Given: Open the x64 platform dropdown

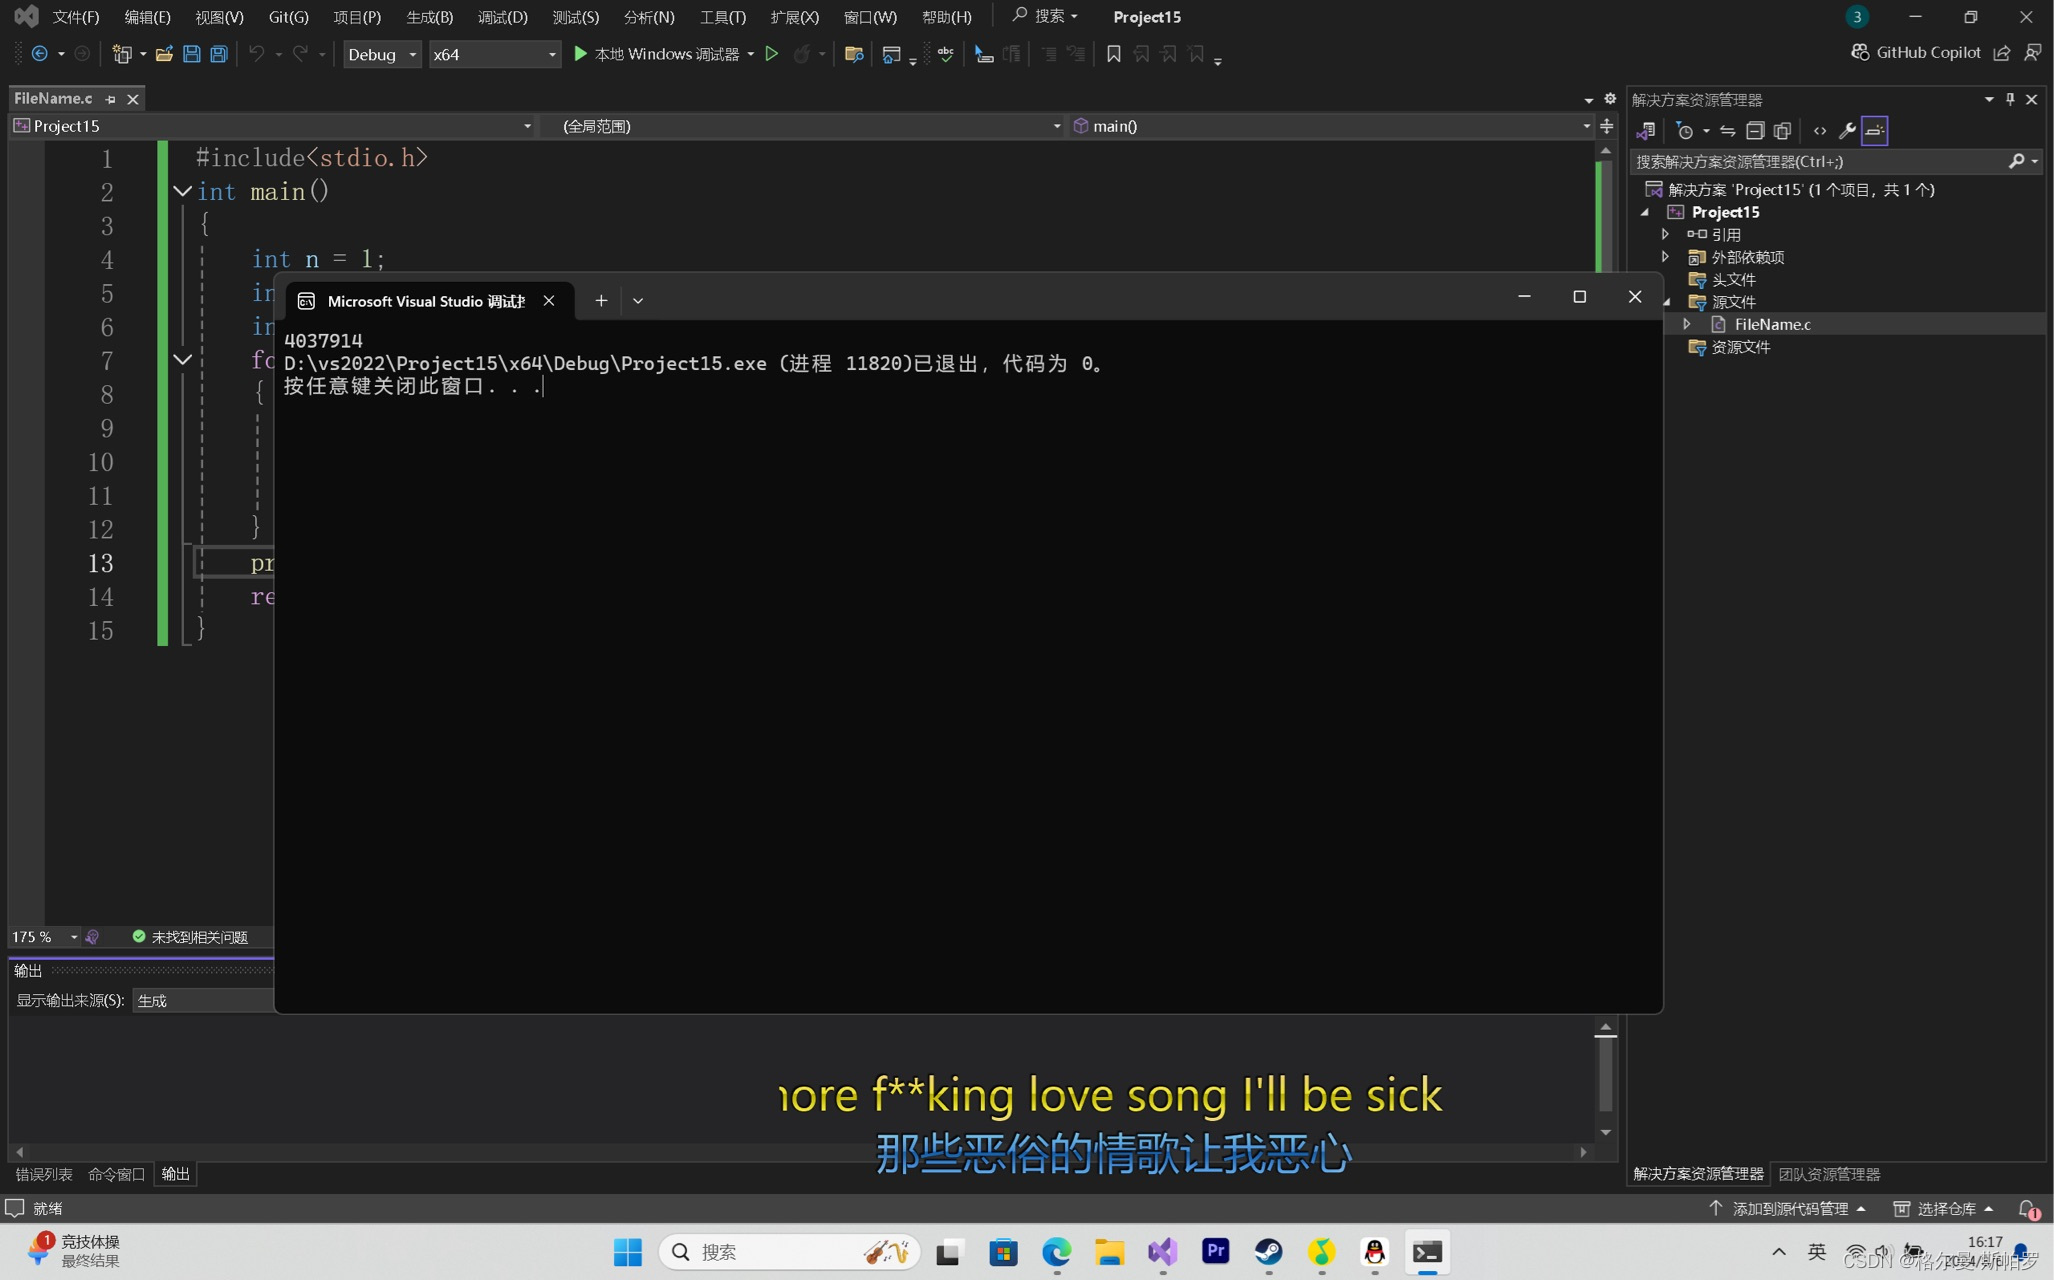Looking at the screenshot, I should (x=494, y=54).
